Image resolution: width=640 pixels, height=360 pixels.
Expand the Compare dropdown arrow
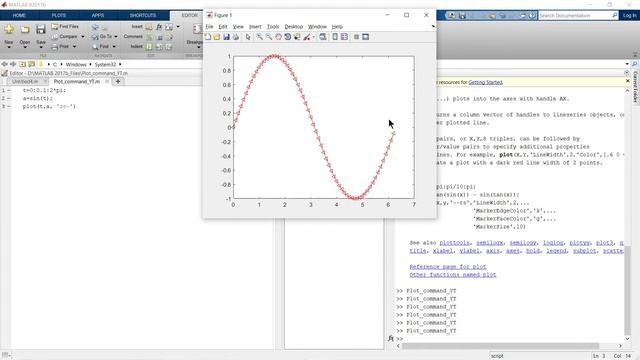coord(83,37)
